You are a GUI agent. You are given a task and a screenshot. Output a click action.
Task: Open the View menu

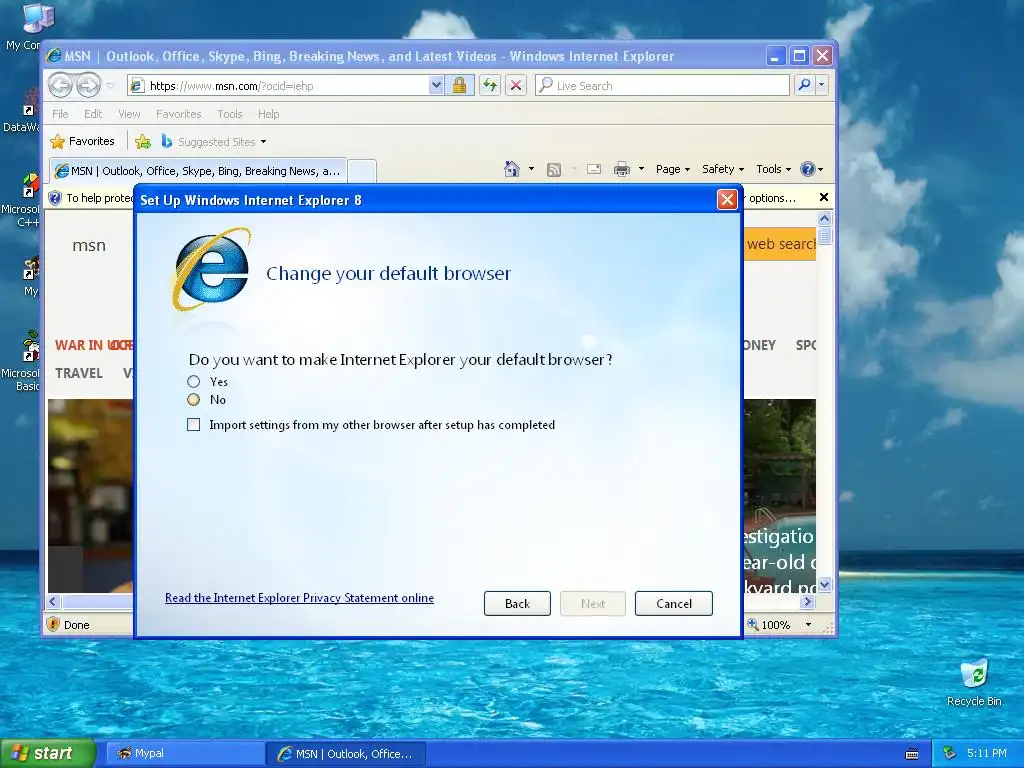coord(129,114)
